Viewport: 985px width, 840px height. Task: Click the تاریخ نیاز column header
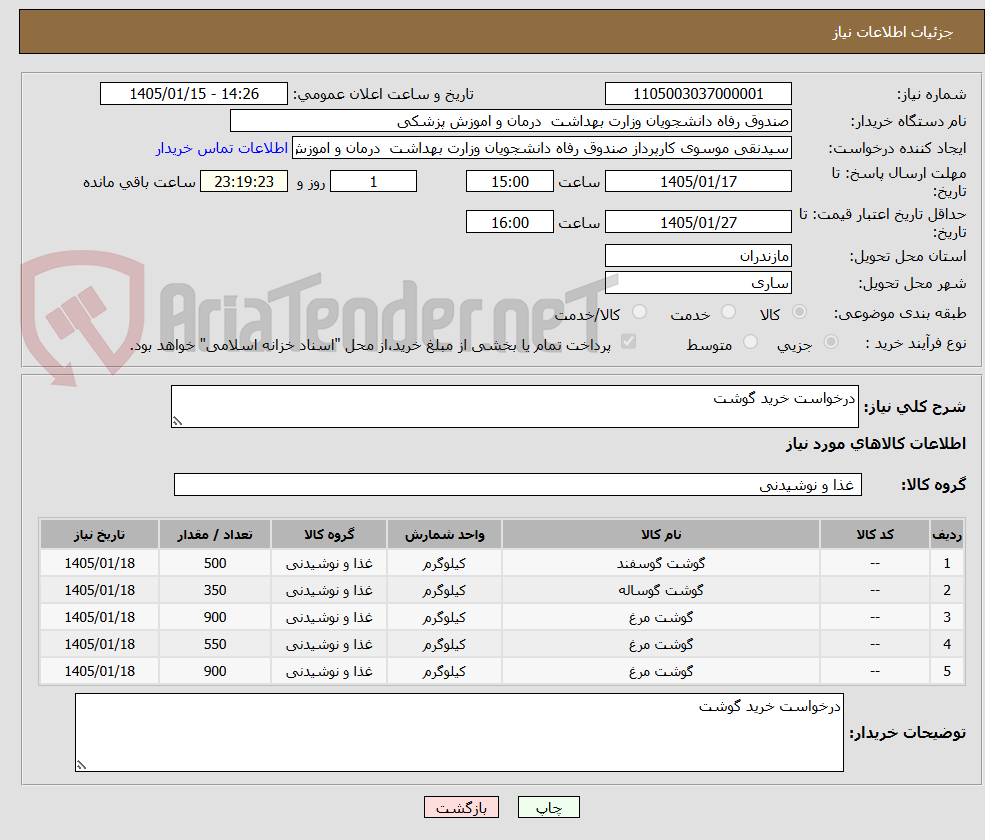point(99,534)
